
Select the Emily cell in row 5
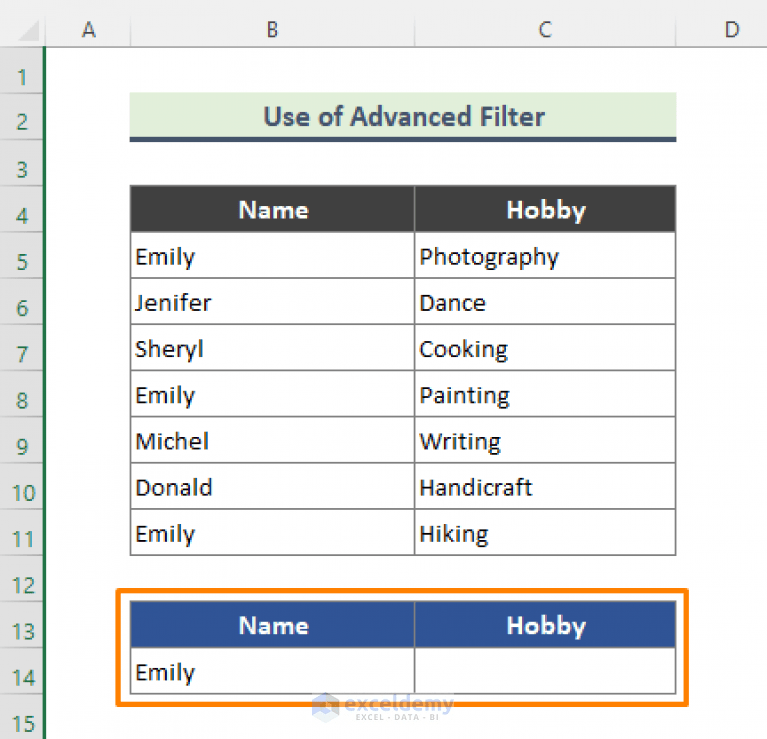click(272, 256)
